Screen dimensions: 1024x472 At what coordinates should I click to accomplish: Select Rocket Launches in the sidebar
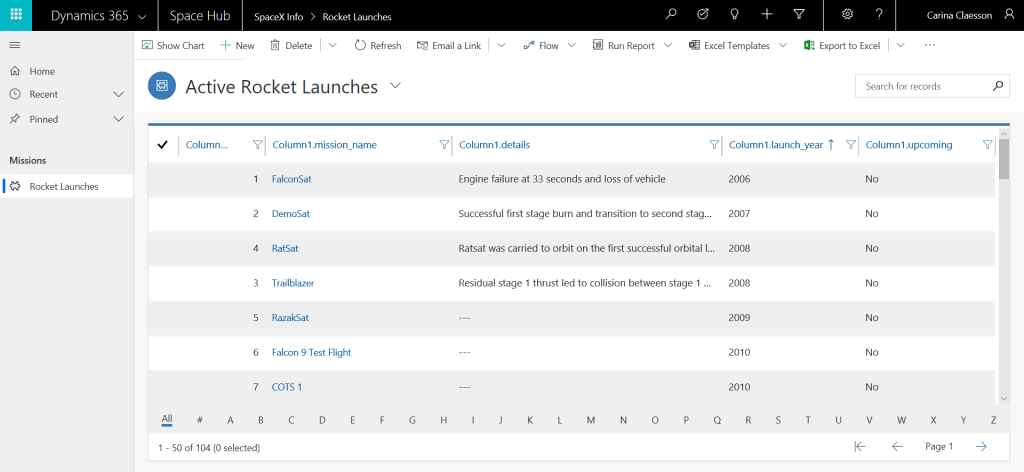point(63,186)
